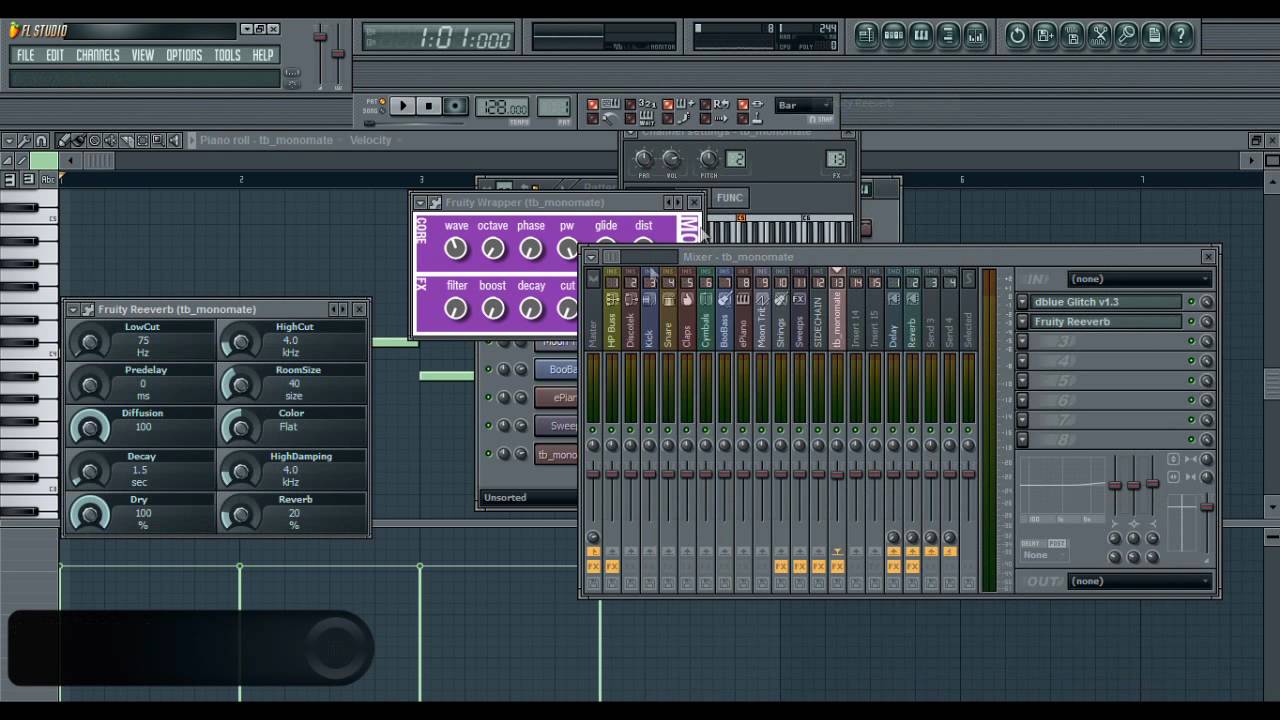
Task: Click the piano roll wrench tools icon
Action: coord(25,140)
